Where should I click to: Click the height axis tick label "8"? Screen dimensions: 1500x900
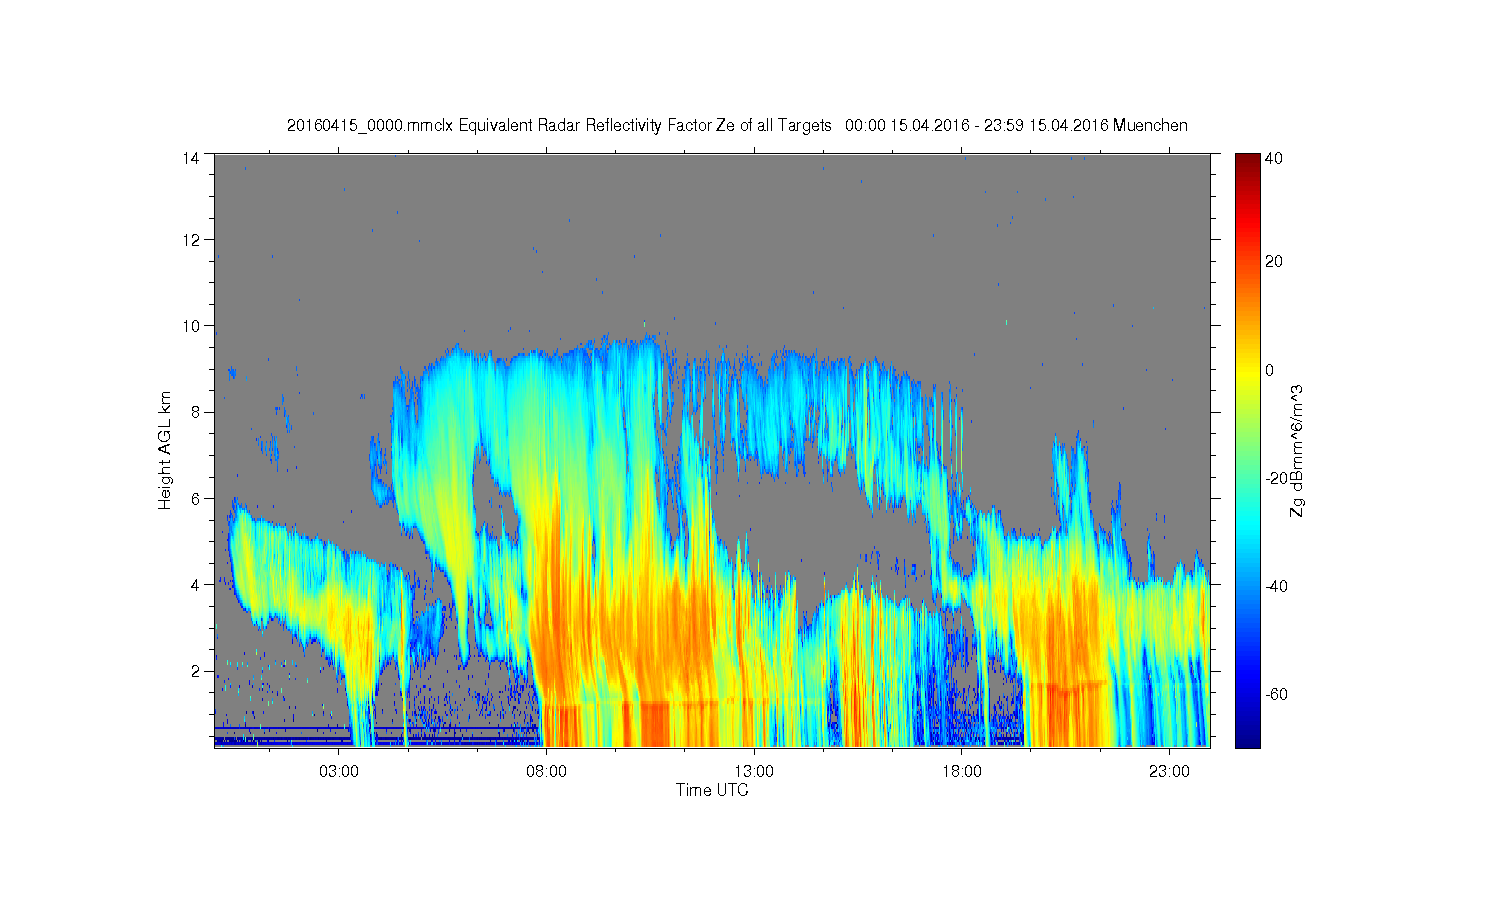197,412
